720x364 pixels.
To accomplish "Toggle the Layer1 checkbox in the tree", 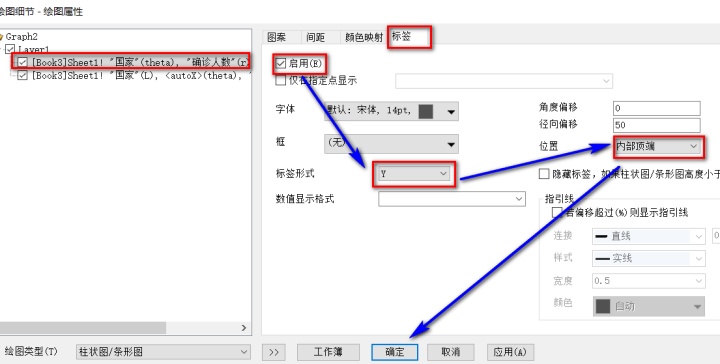I will tap(10, 49).
